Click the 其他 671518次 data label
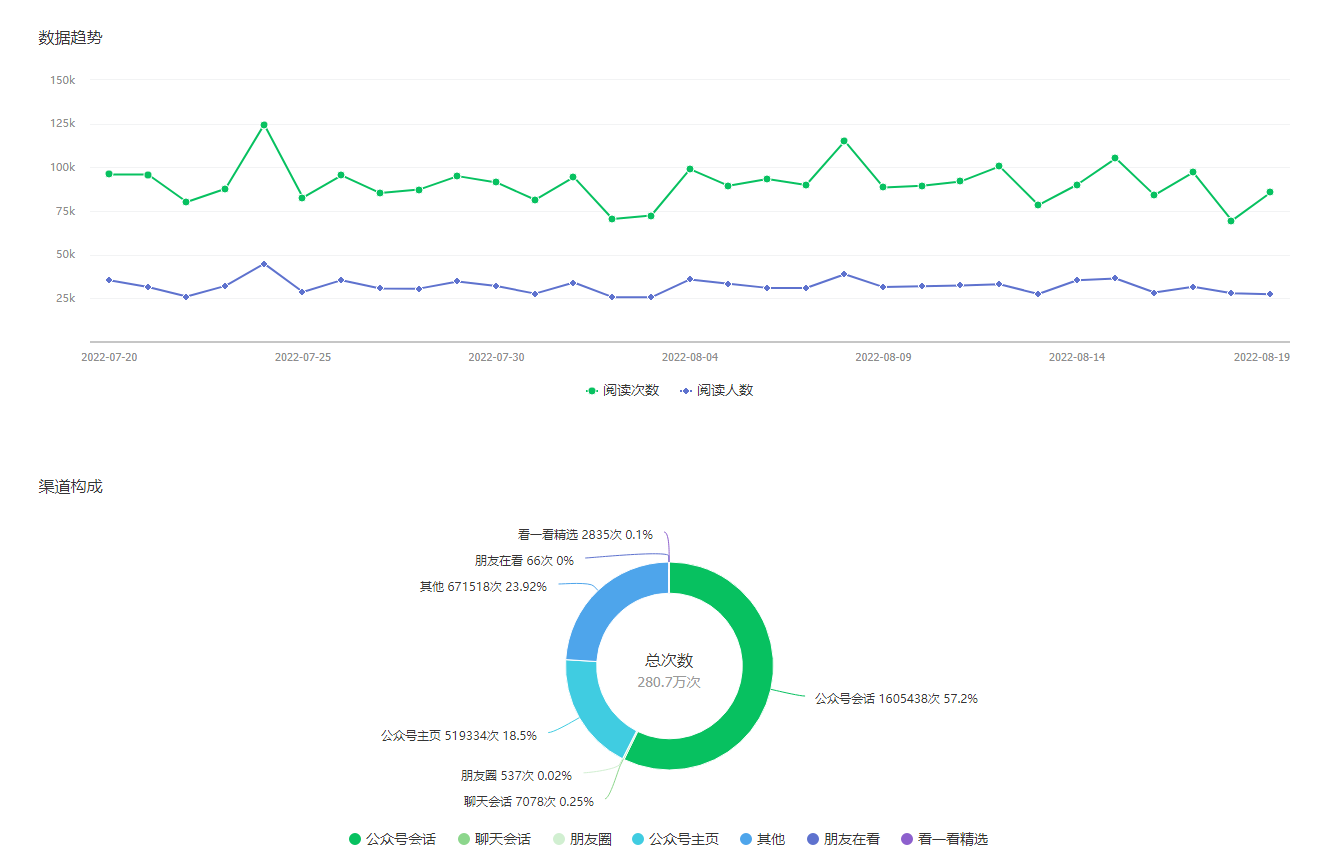Image resolution: width=1336 pixels, height=857 pixels. click(483, 587)
